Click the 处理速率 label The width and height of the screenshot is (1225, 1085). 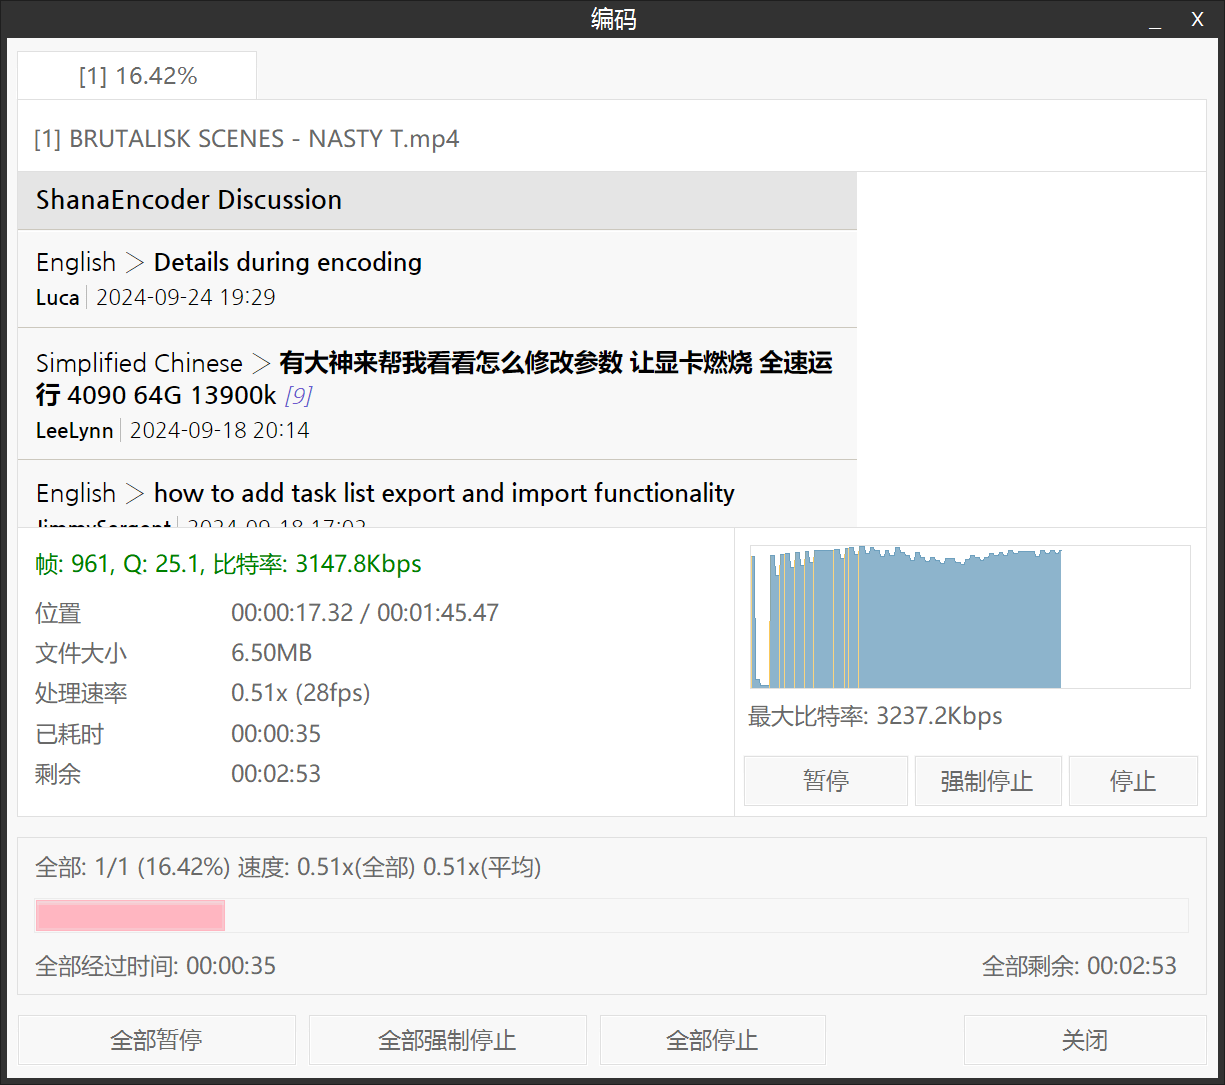(81, 693)
